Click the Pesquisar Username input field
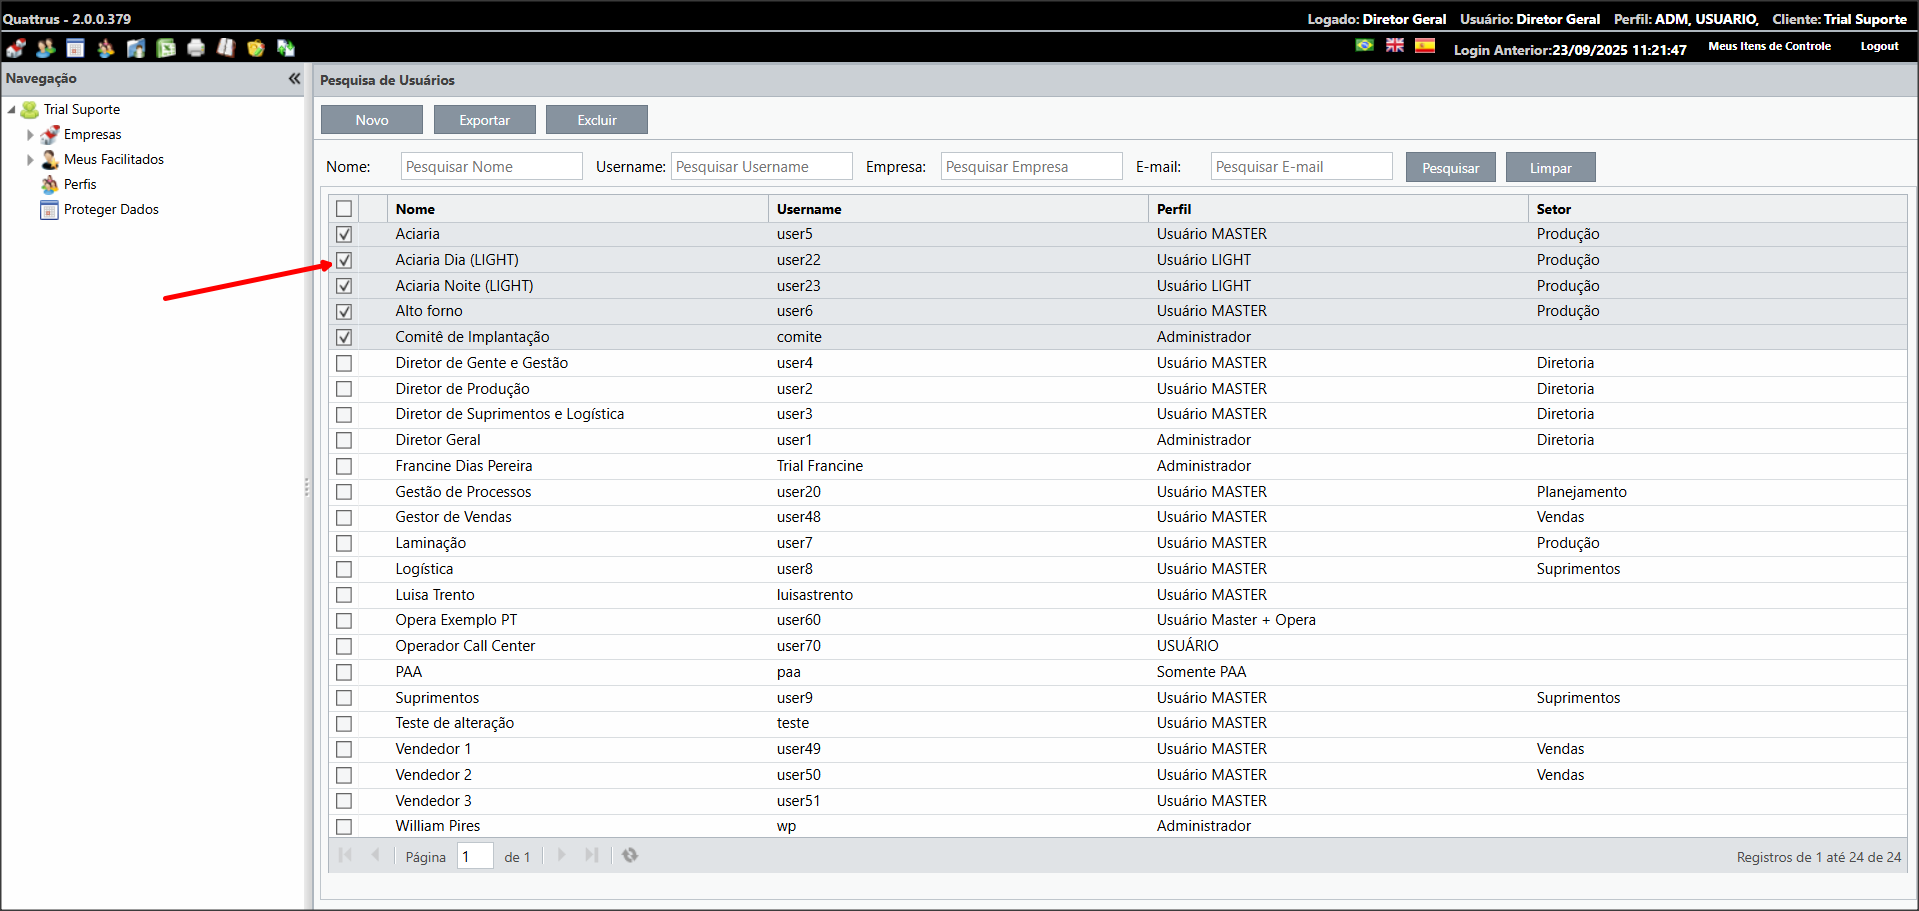1919x911 pixels. click(761, 167)
